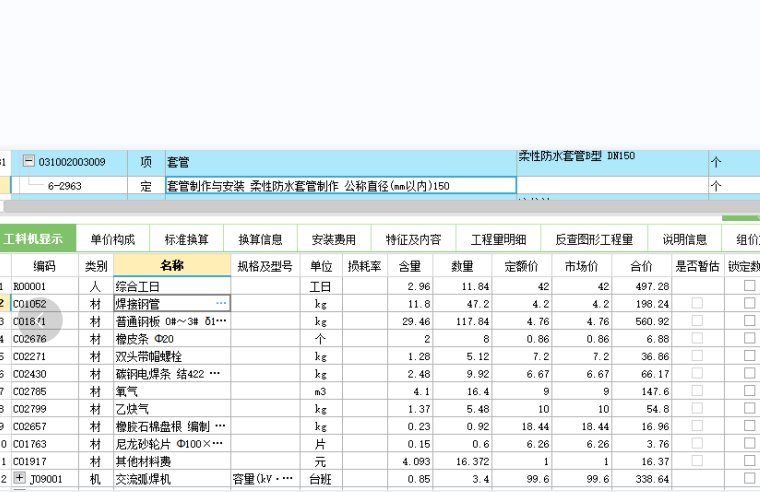760x492 pixels.
Task: Click the 编码 column header
Action: pos(45,266)
